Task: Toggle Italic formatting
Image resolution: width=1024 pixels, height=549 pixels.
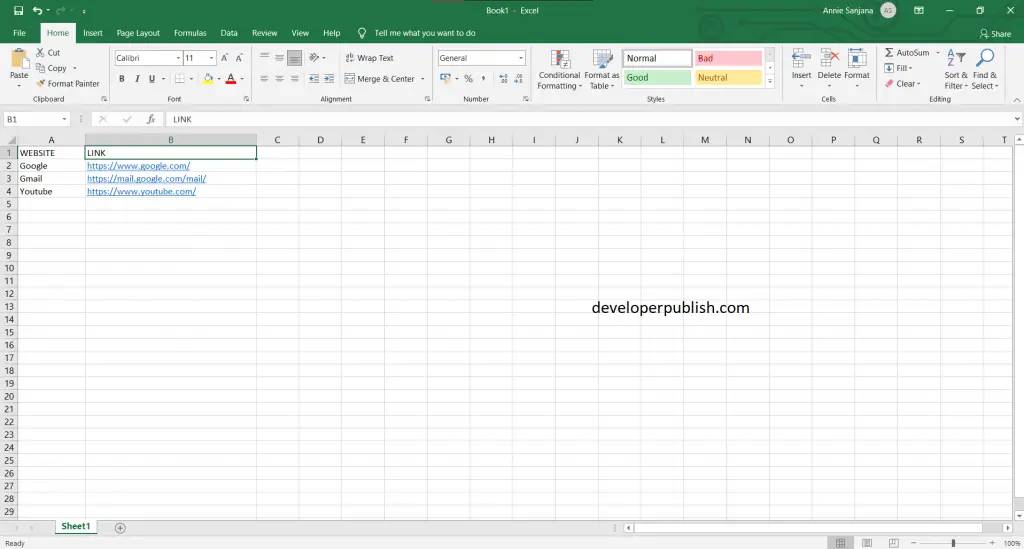Action: click(136, 79)
